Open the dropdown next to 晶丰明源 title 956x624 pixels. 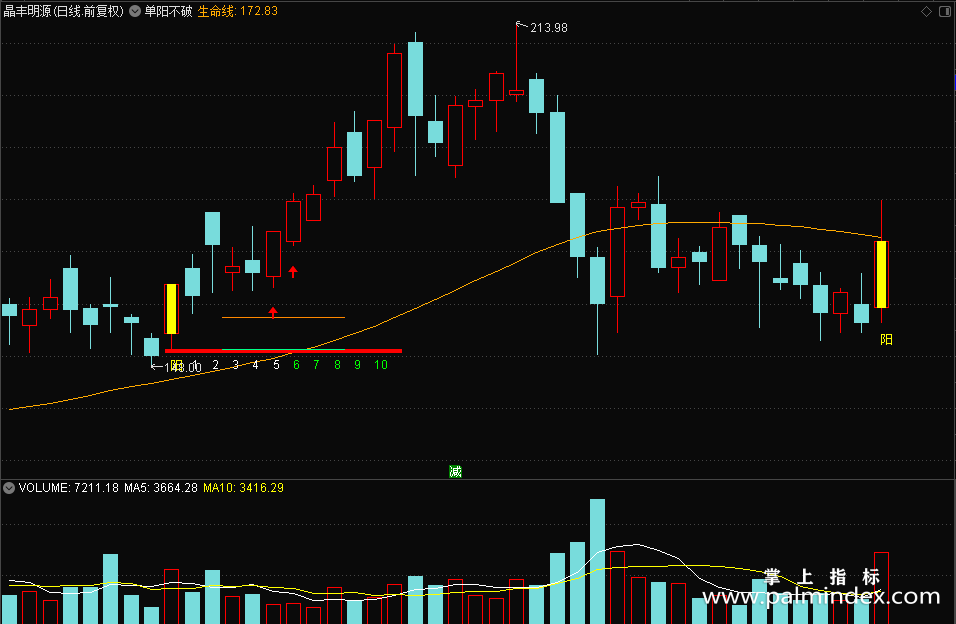pyautogui.click(x=135, y=11)
